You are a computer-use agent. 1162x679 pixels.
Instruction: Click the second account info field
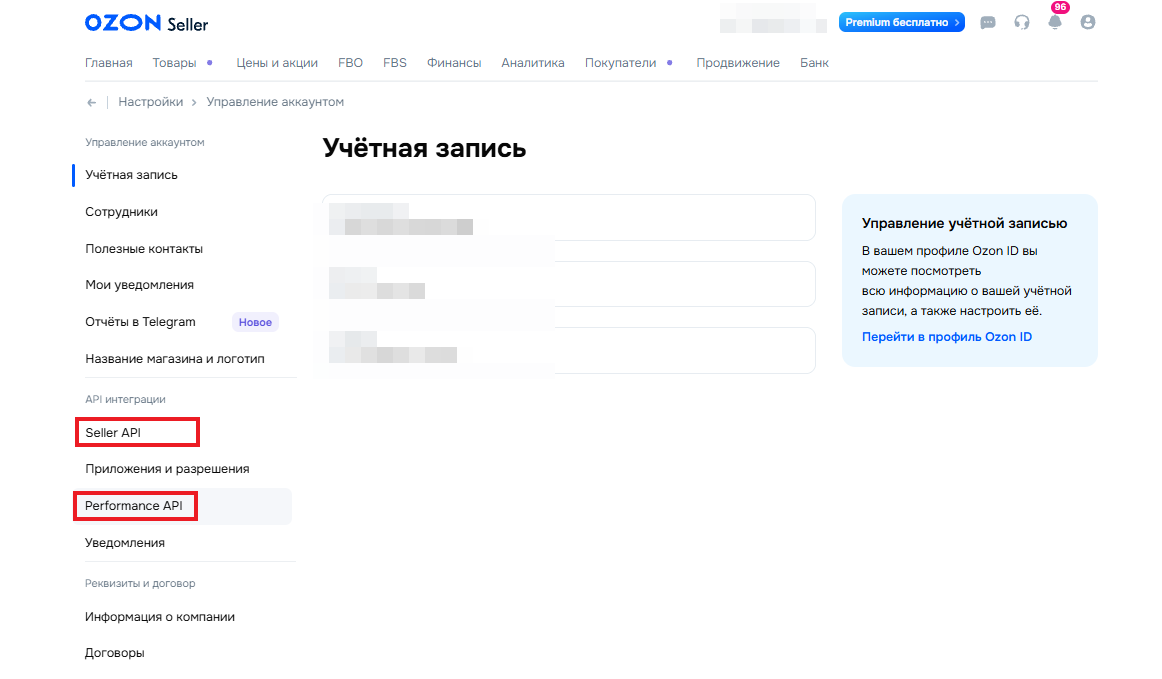[x=568, y=284]
